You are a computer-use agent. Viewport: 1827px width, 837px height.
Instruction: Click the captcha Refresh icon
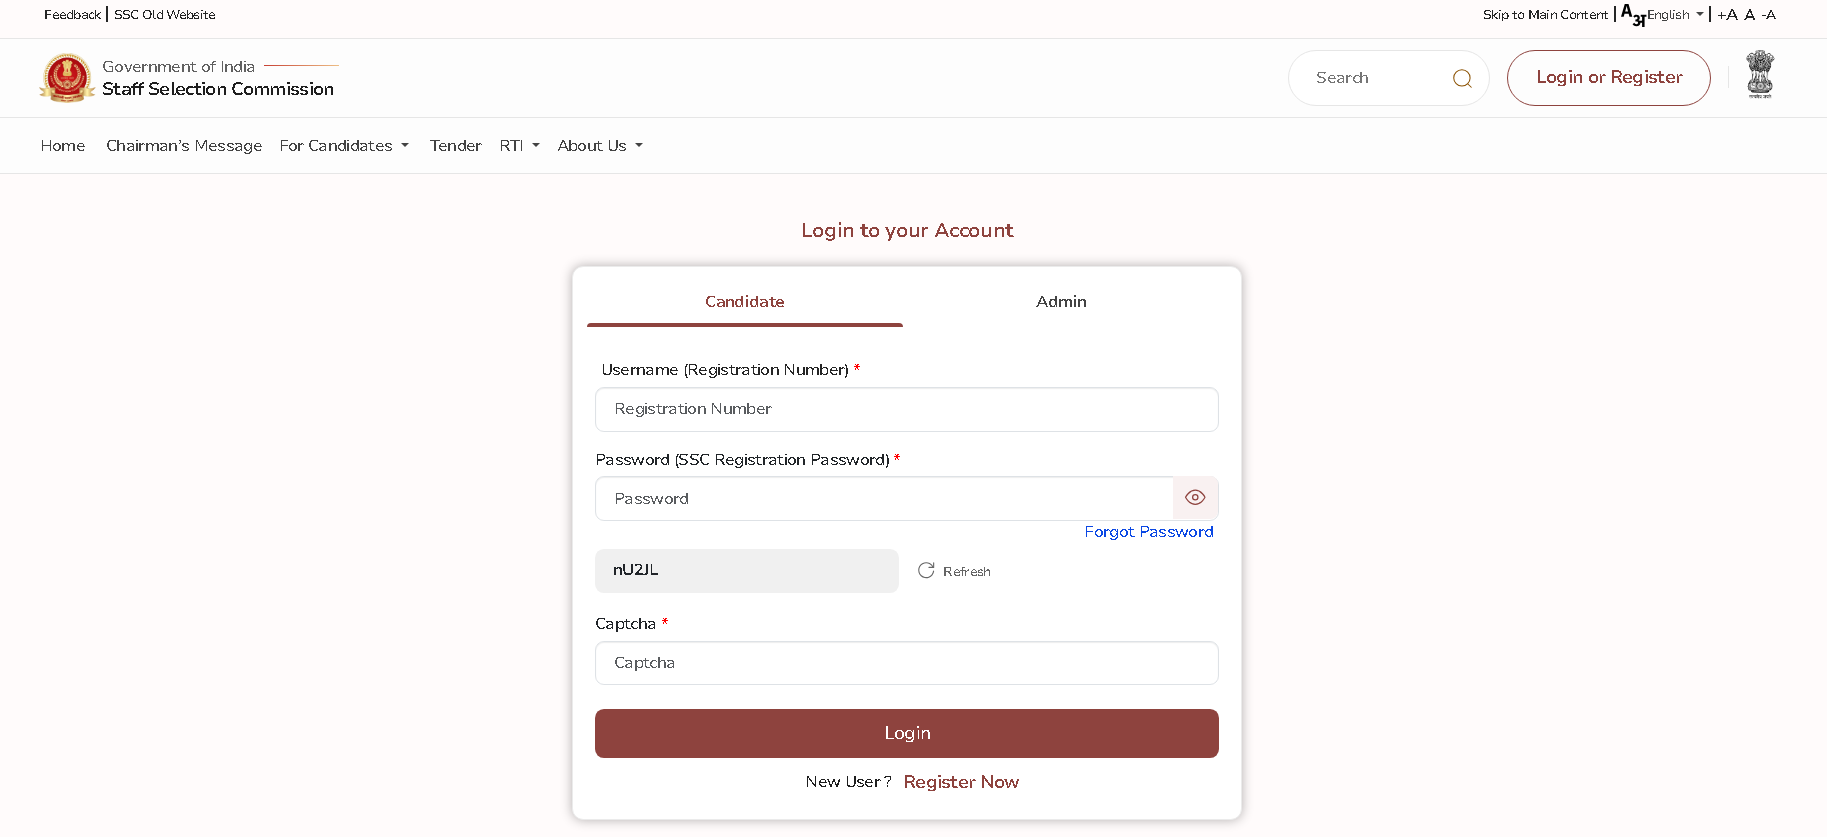pyautogui.click(x=926, y=570)
